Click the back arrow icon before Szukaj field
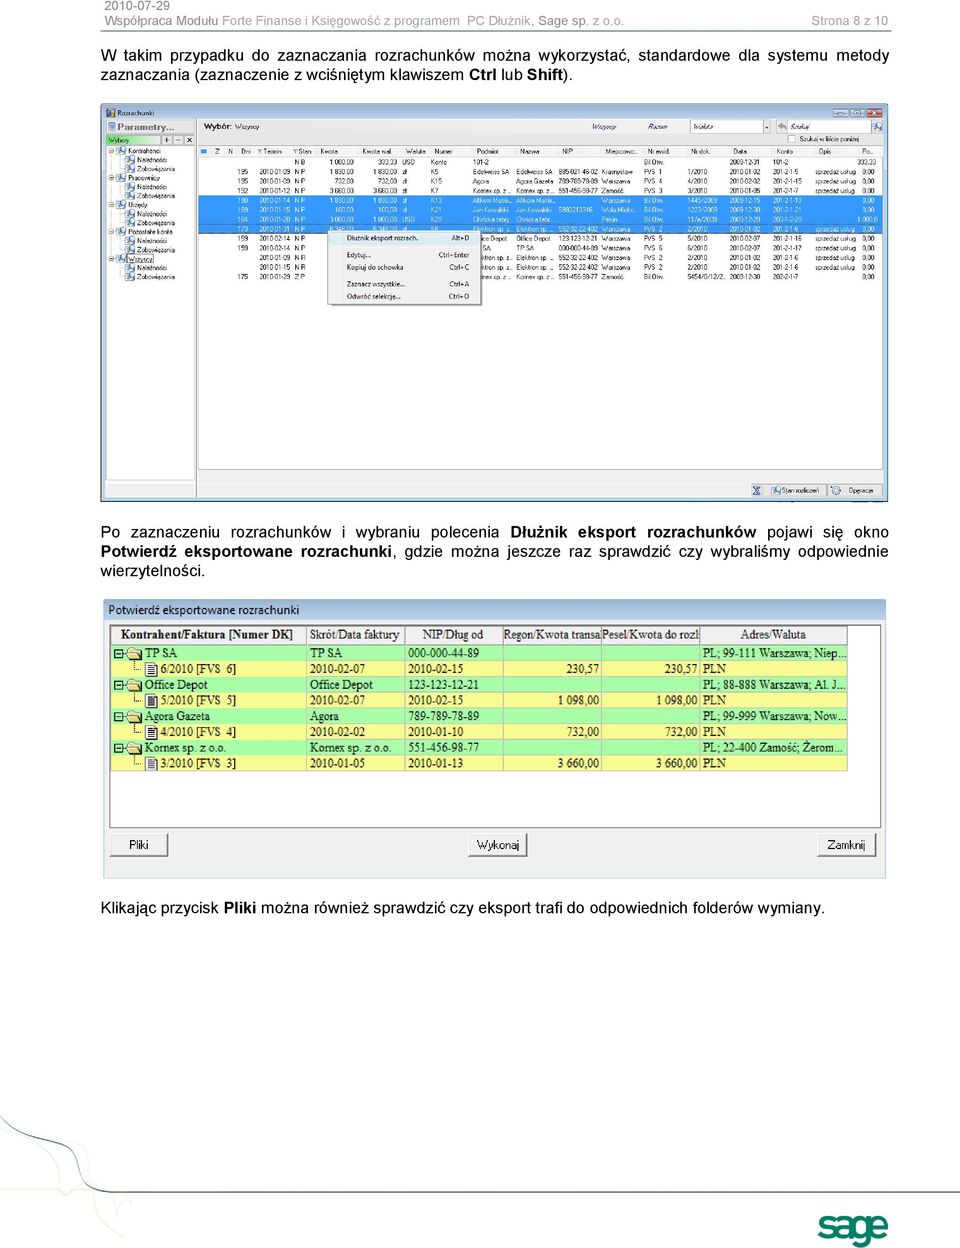Viewport: 960px width, 1248px height. point(782,127)
